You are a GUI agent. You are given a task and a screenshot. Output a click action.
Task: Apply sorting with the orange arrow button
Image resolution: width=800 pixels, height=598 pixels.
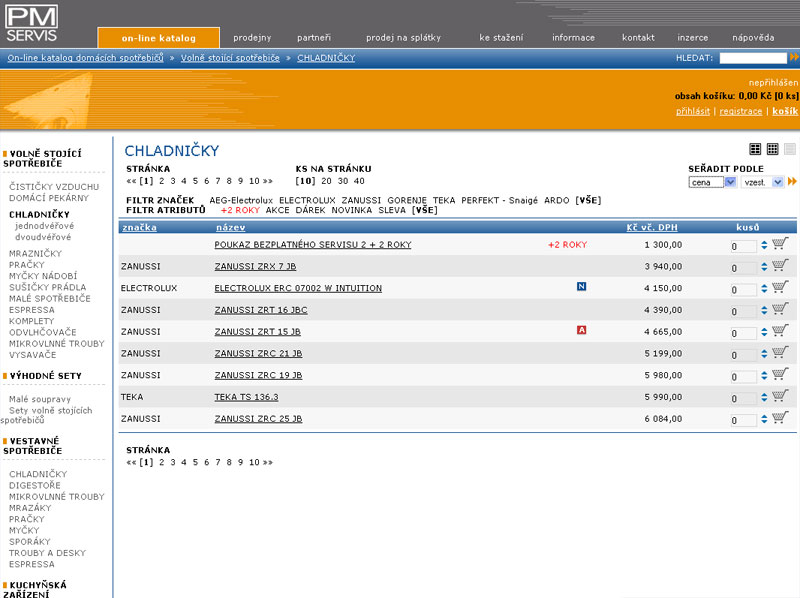(792, 182)
